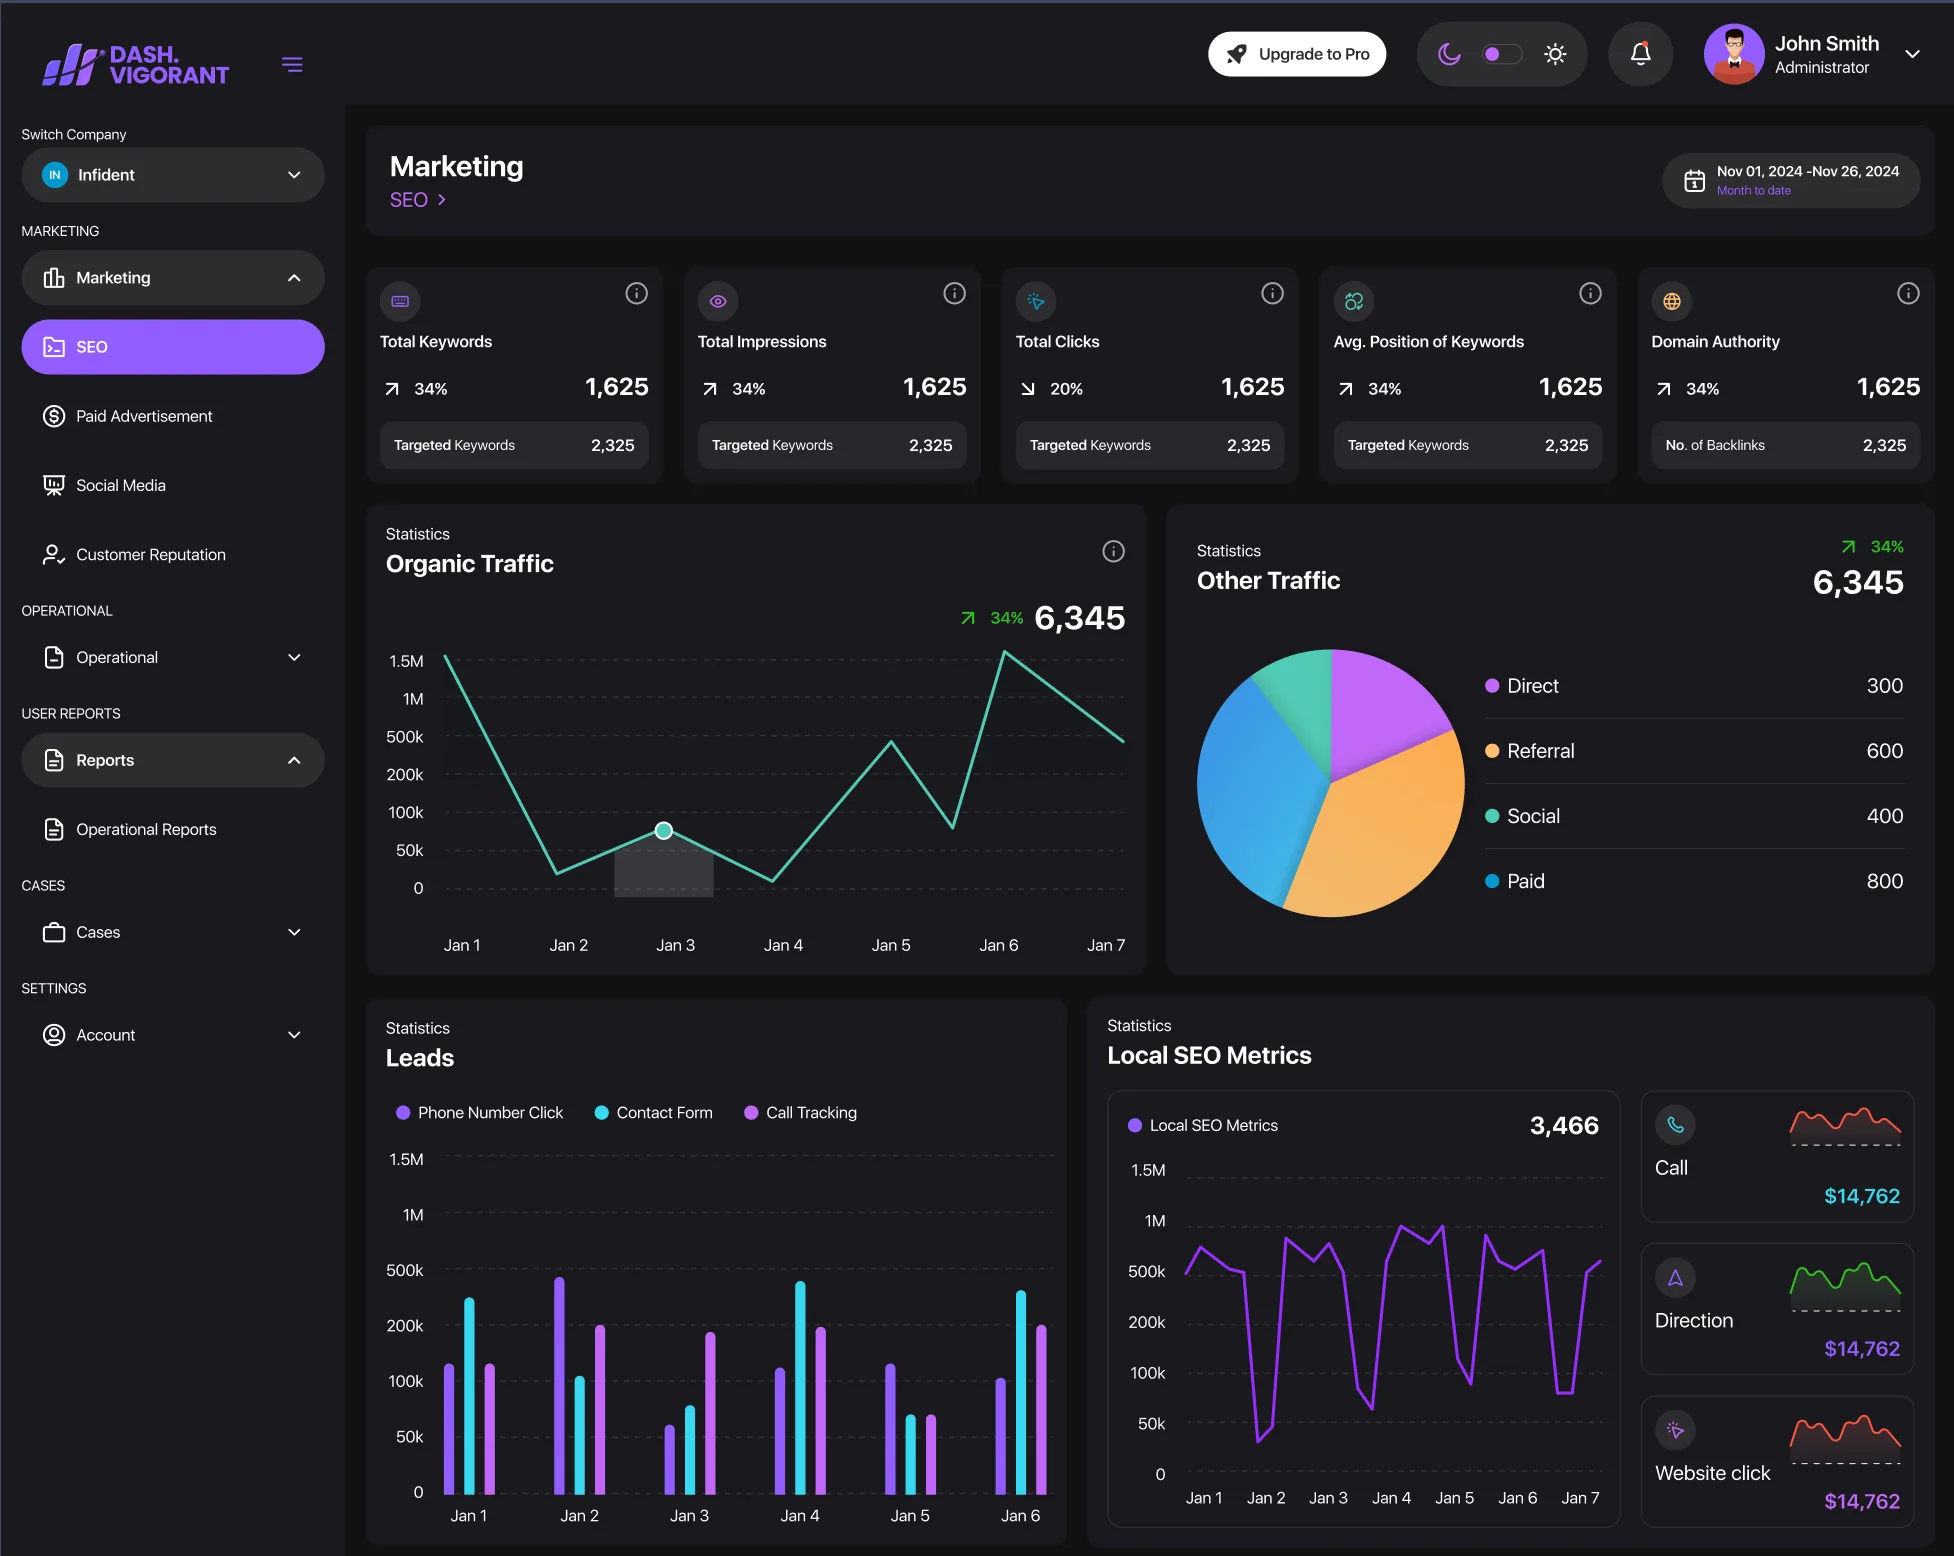Click the SEO breadcrumb link

coord(410,200)
